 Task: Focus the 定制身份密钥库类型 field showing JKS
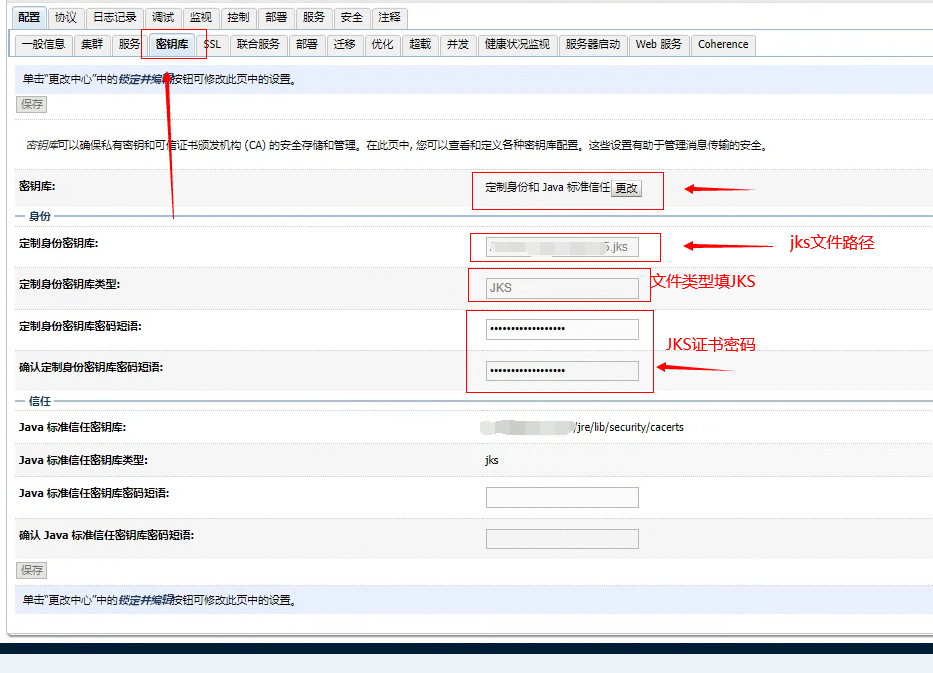(562, 288)
